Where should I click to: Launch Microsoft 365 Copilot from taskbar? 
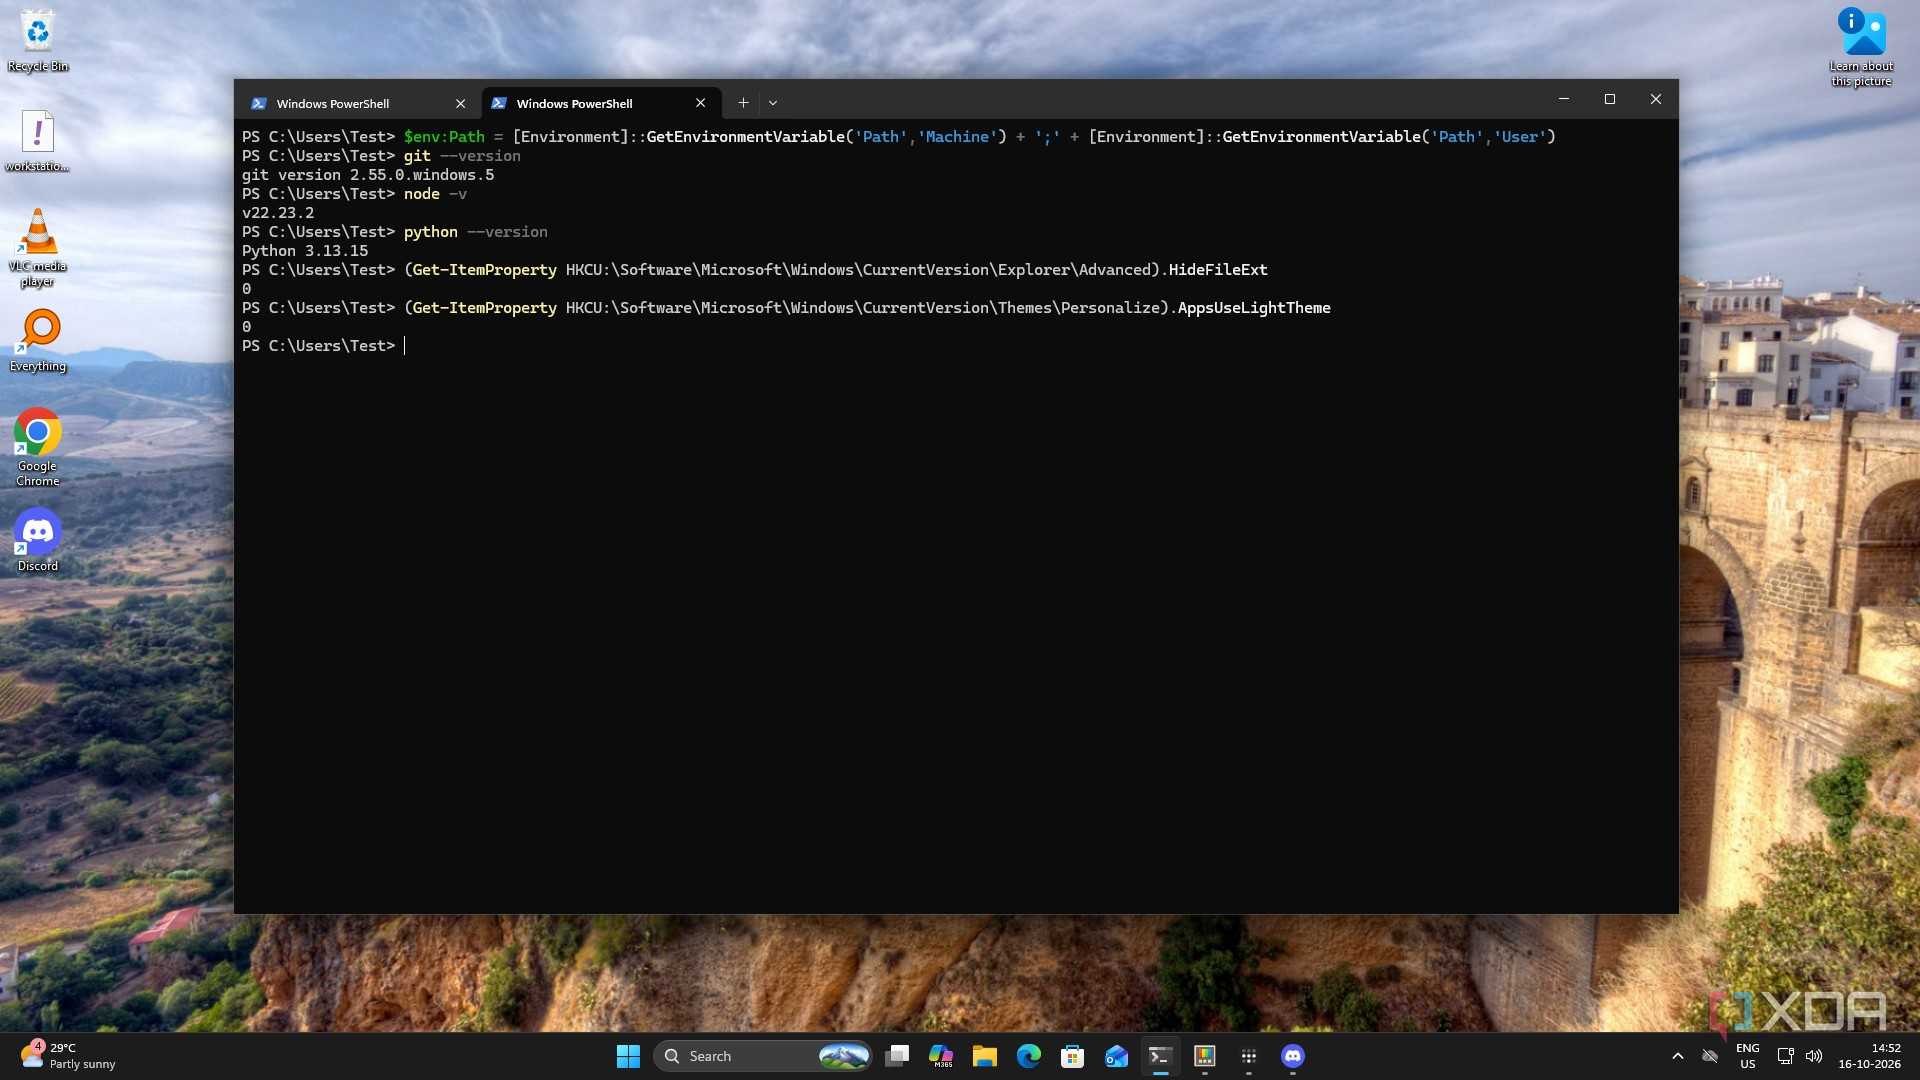(941, 1056)
